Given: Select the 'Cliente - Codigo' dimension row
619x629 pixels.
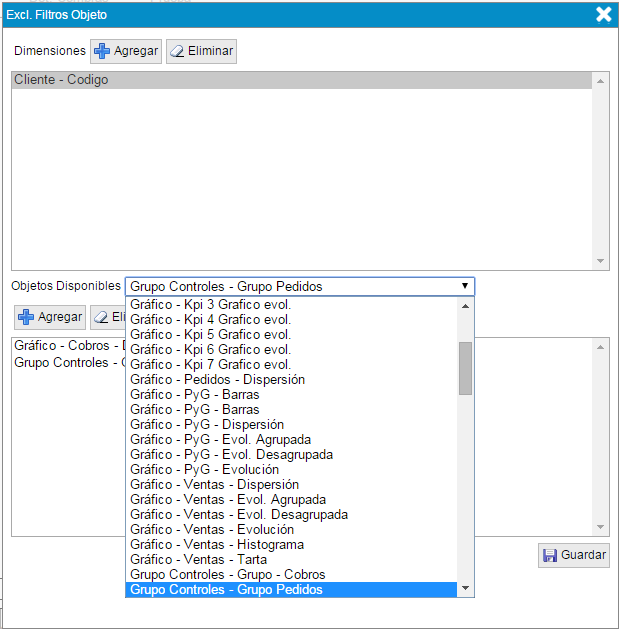Looking at the screenshot, I should [x=300, y=80].
